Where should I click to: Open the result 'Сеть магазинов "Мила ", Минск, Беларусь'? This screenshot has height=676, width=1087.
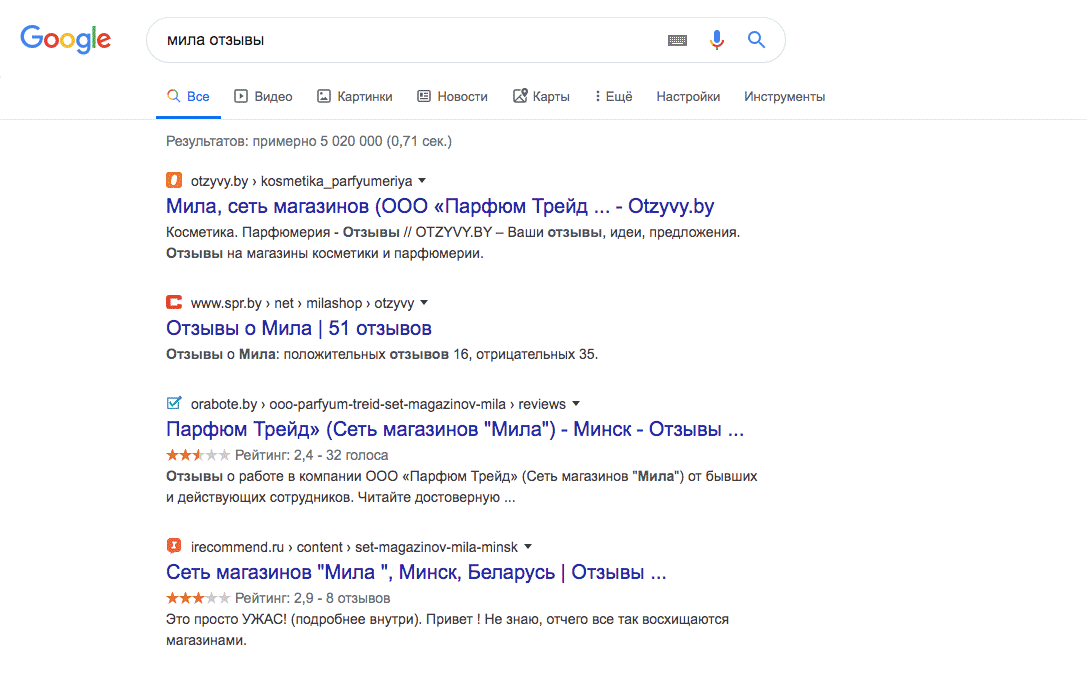[416, 572]
